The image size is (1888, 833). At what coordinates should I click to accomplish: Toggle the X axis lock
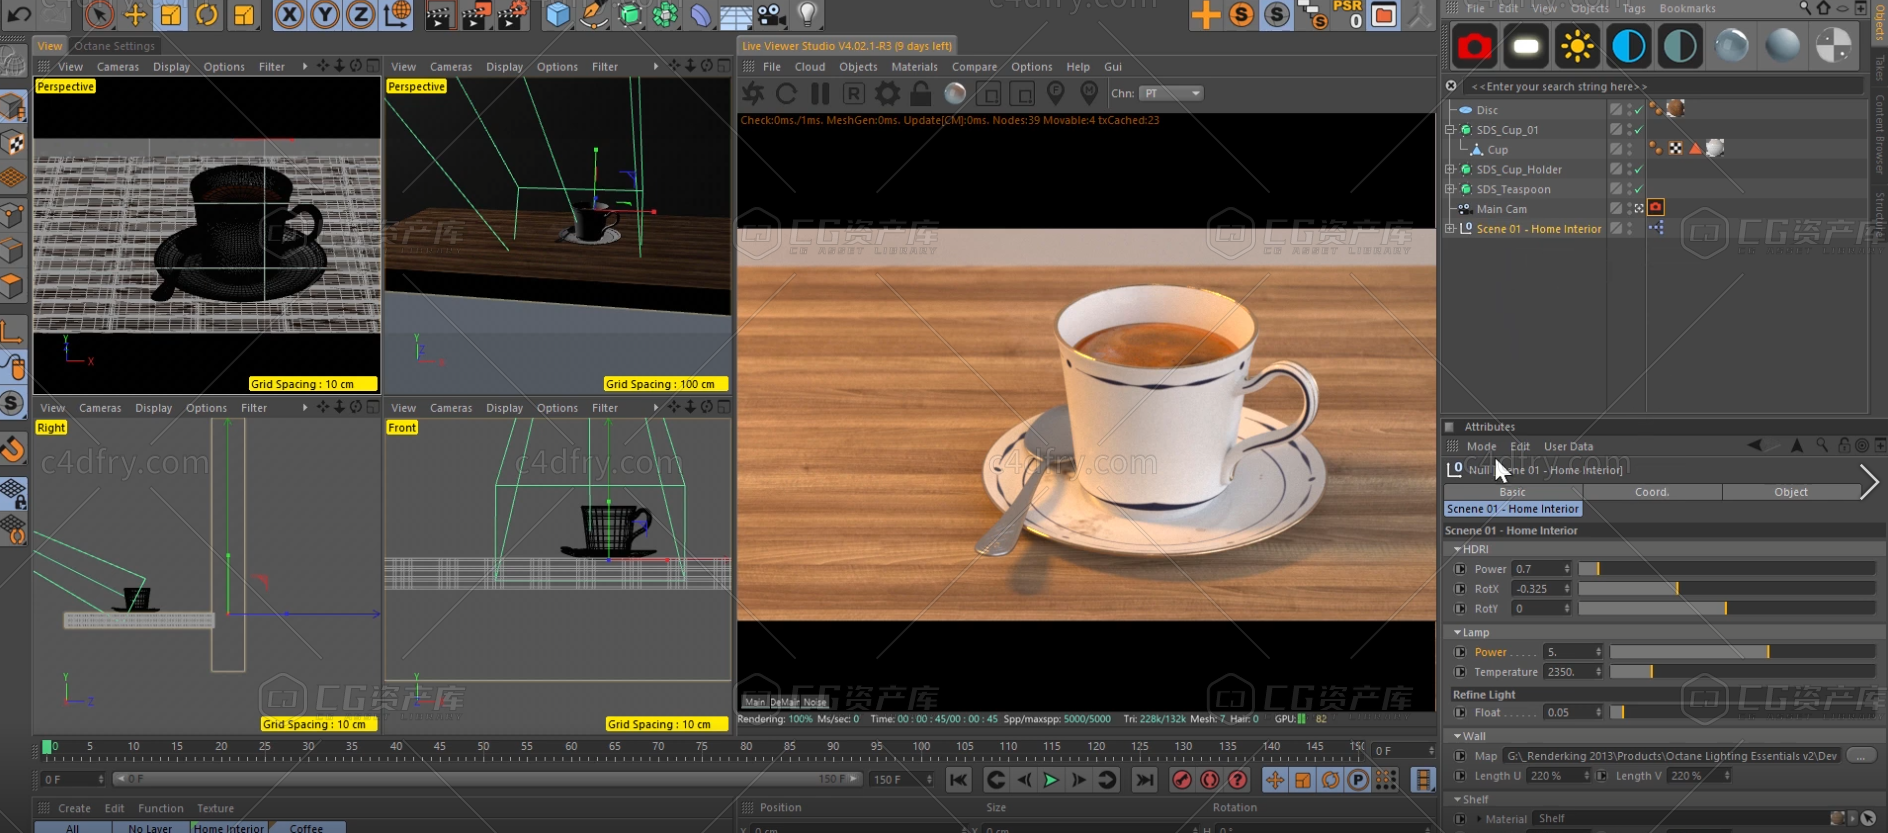(289, 14)
